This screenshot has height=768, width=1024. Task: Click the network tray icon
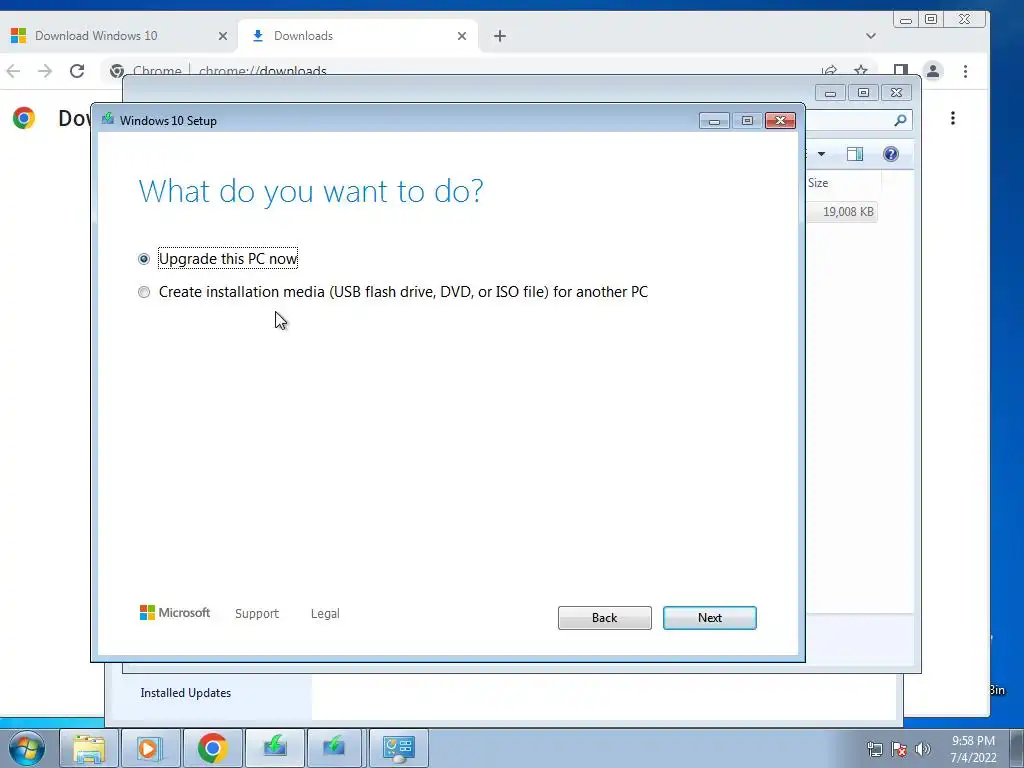point(874,750)
